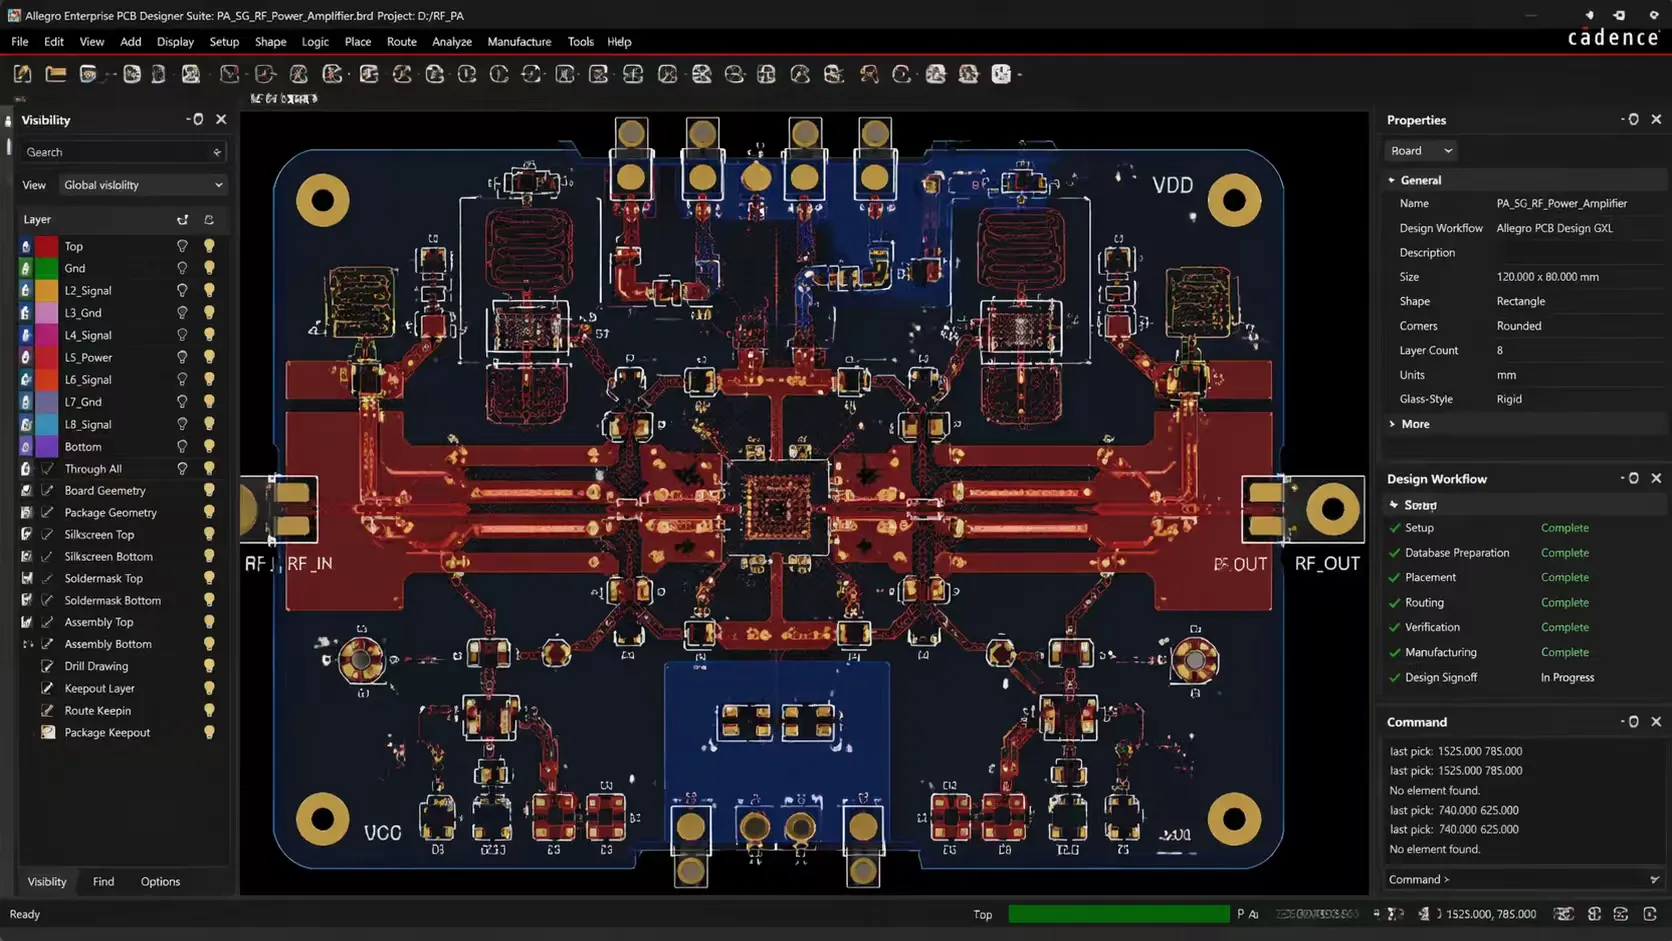The image size is (1672, 941).
Task: Click the Top layer color swatch icon
Action: click(46, 246)
